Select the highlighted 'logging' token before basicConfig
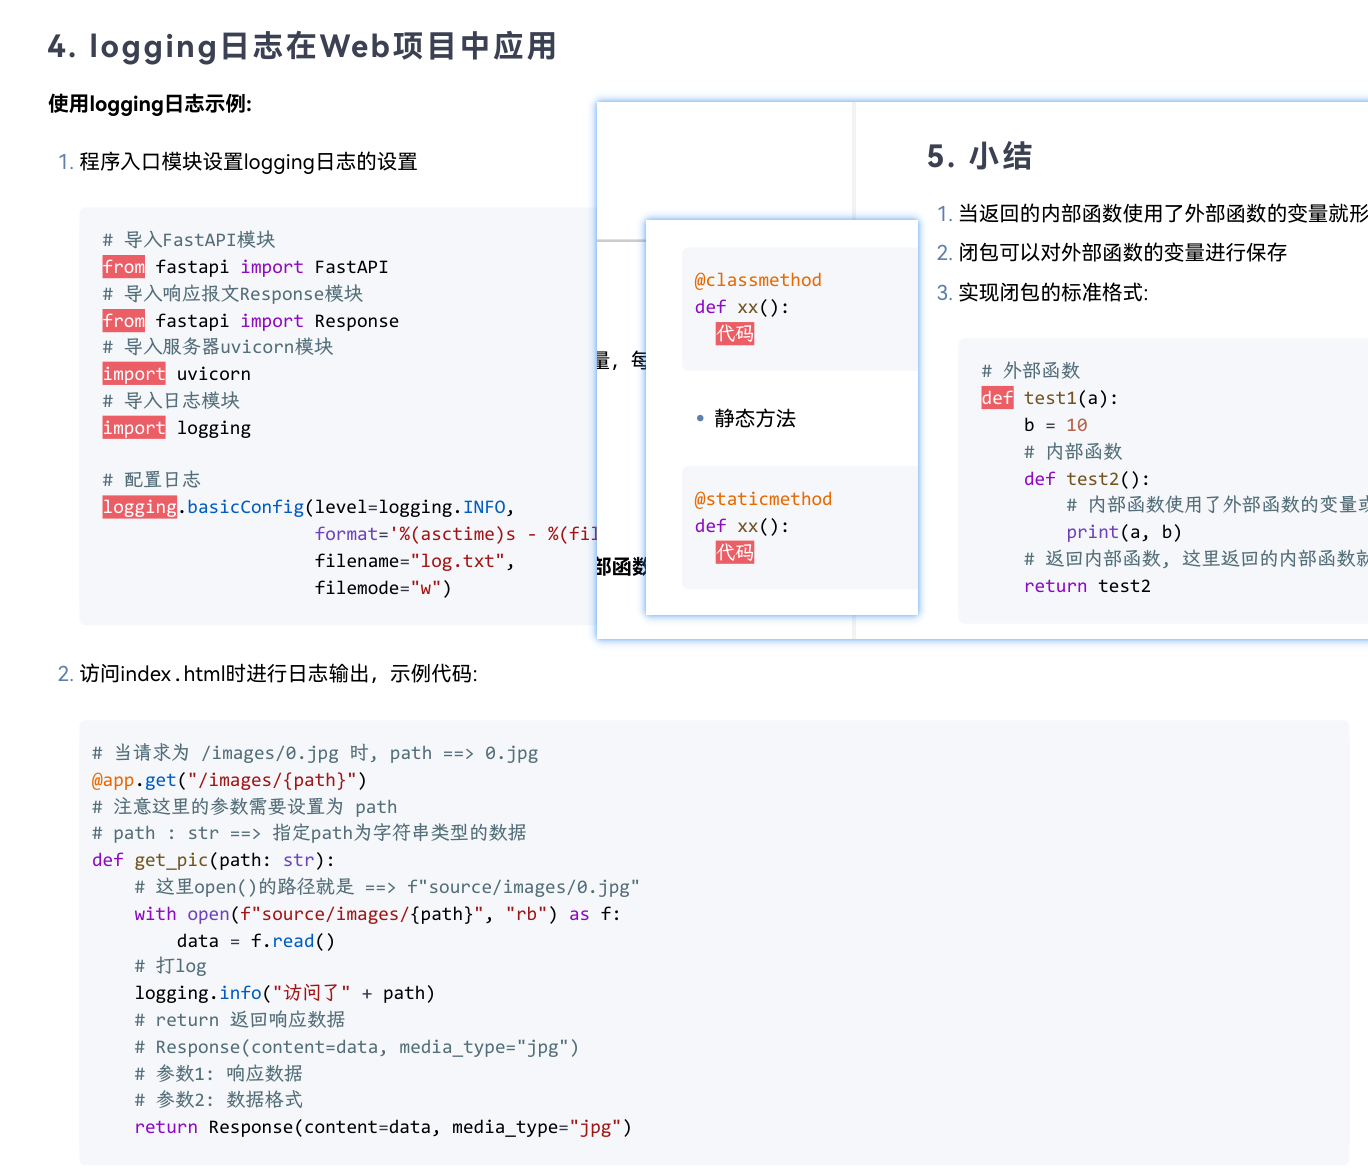 [x=139, y=506]
